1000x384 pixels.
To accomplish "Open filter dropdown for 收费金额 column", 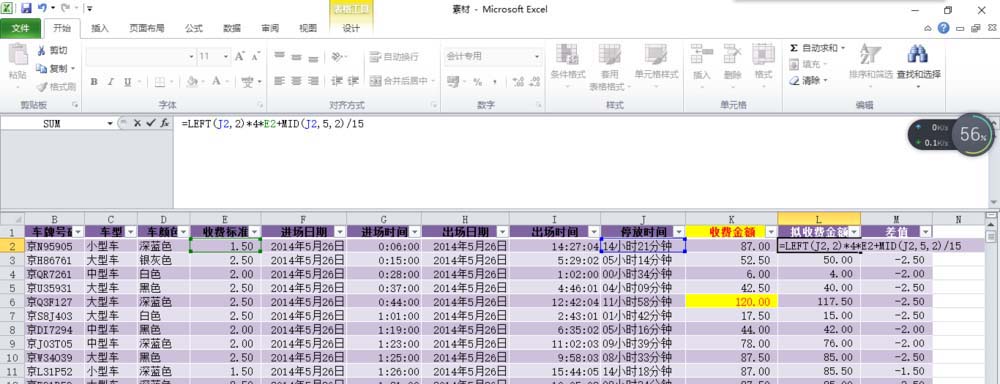I will (x=771, y=232).
